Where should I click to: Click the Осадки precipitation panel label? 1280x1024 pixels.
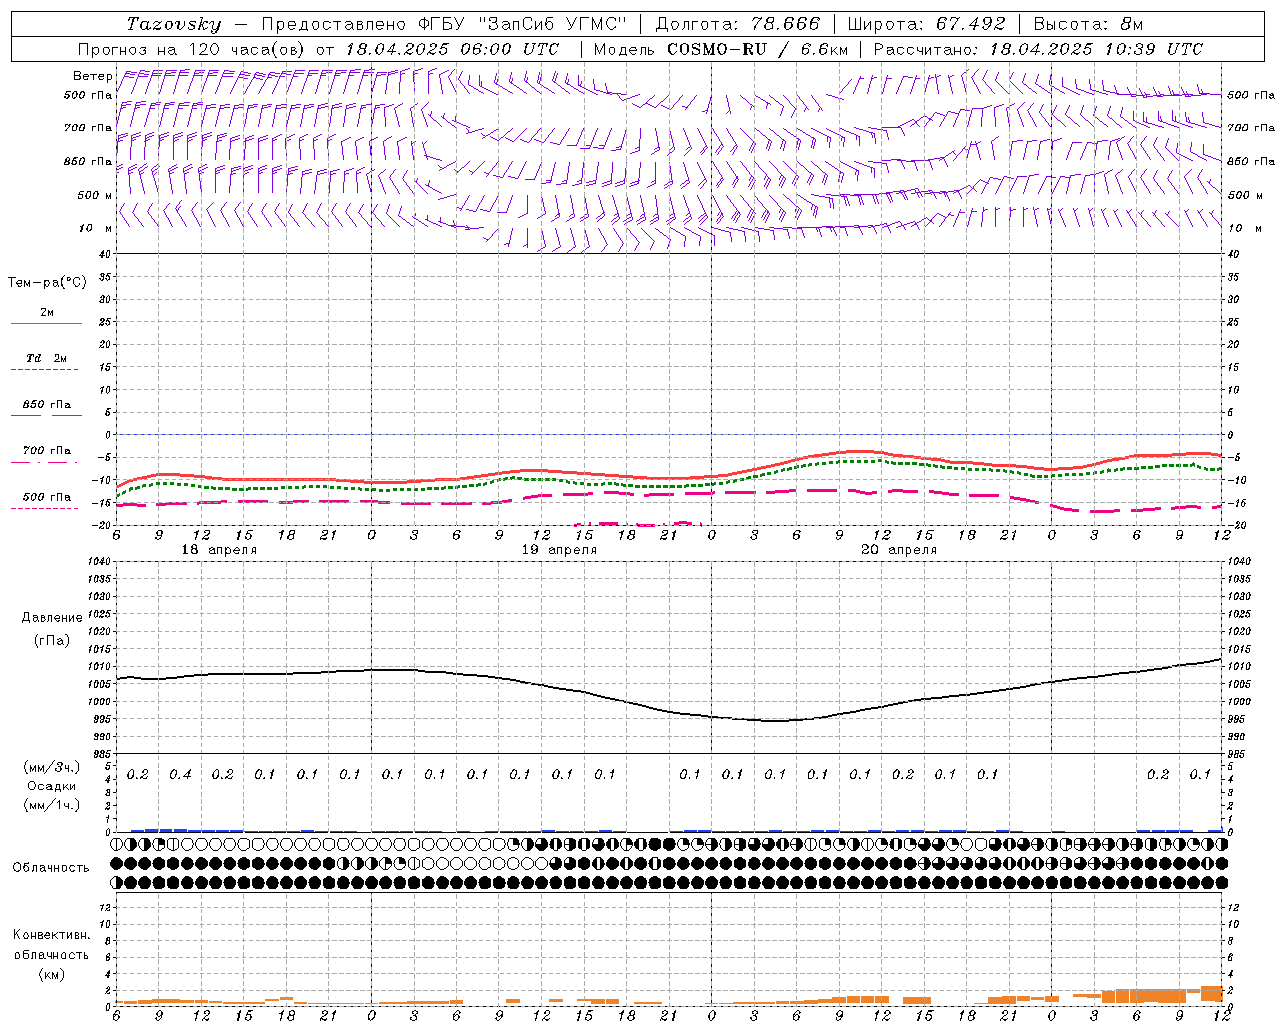click(51, 787)
